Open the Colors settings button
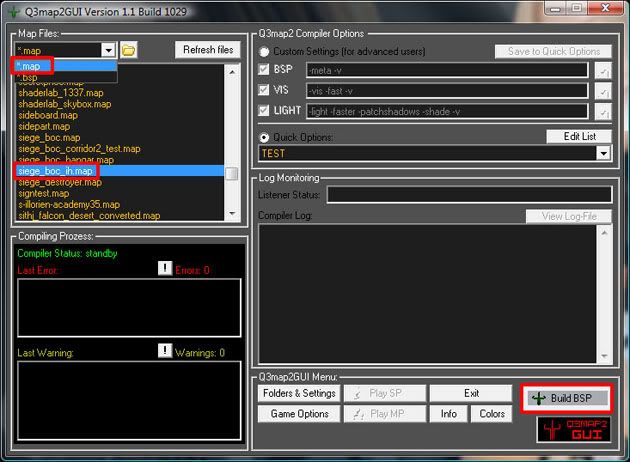630x462 pixels. pyautogui.click(x=492, y=414)
